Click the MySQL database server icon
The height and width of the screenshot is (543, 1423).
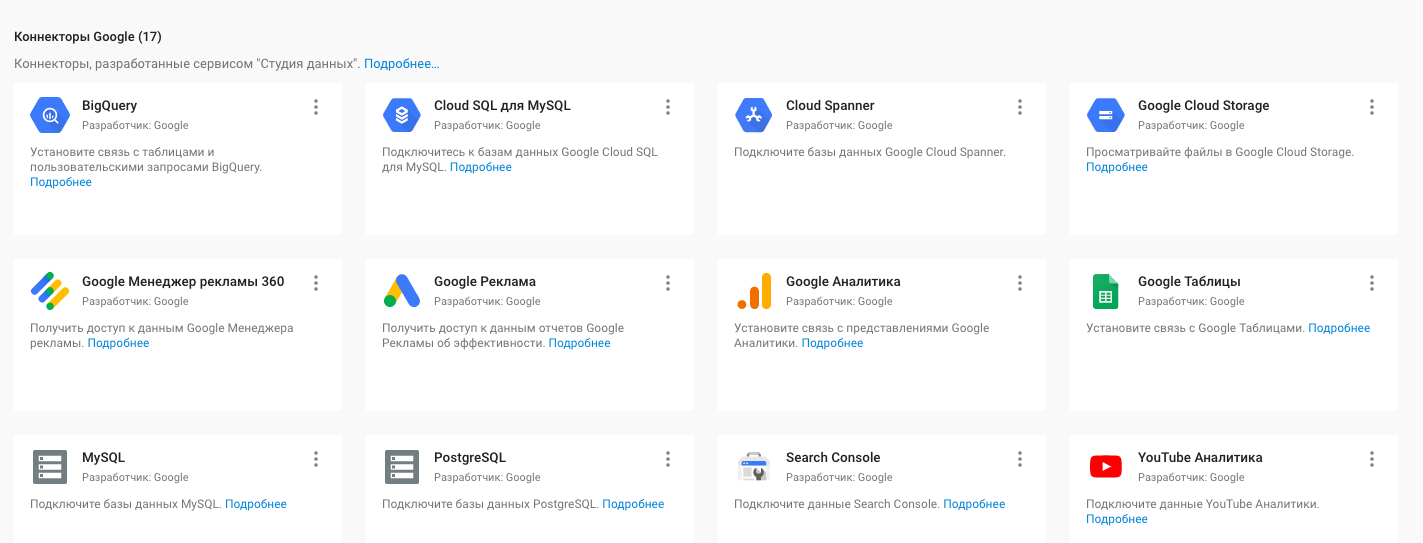point(50,467)
